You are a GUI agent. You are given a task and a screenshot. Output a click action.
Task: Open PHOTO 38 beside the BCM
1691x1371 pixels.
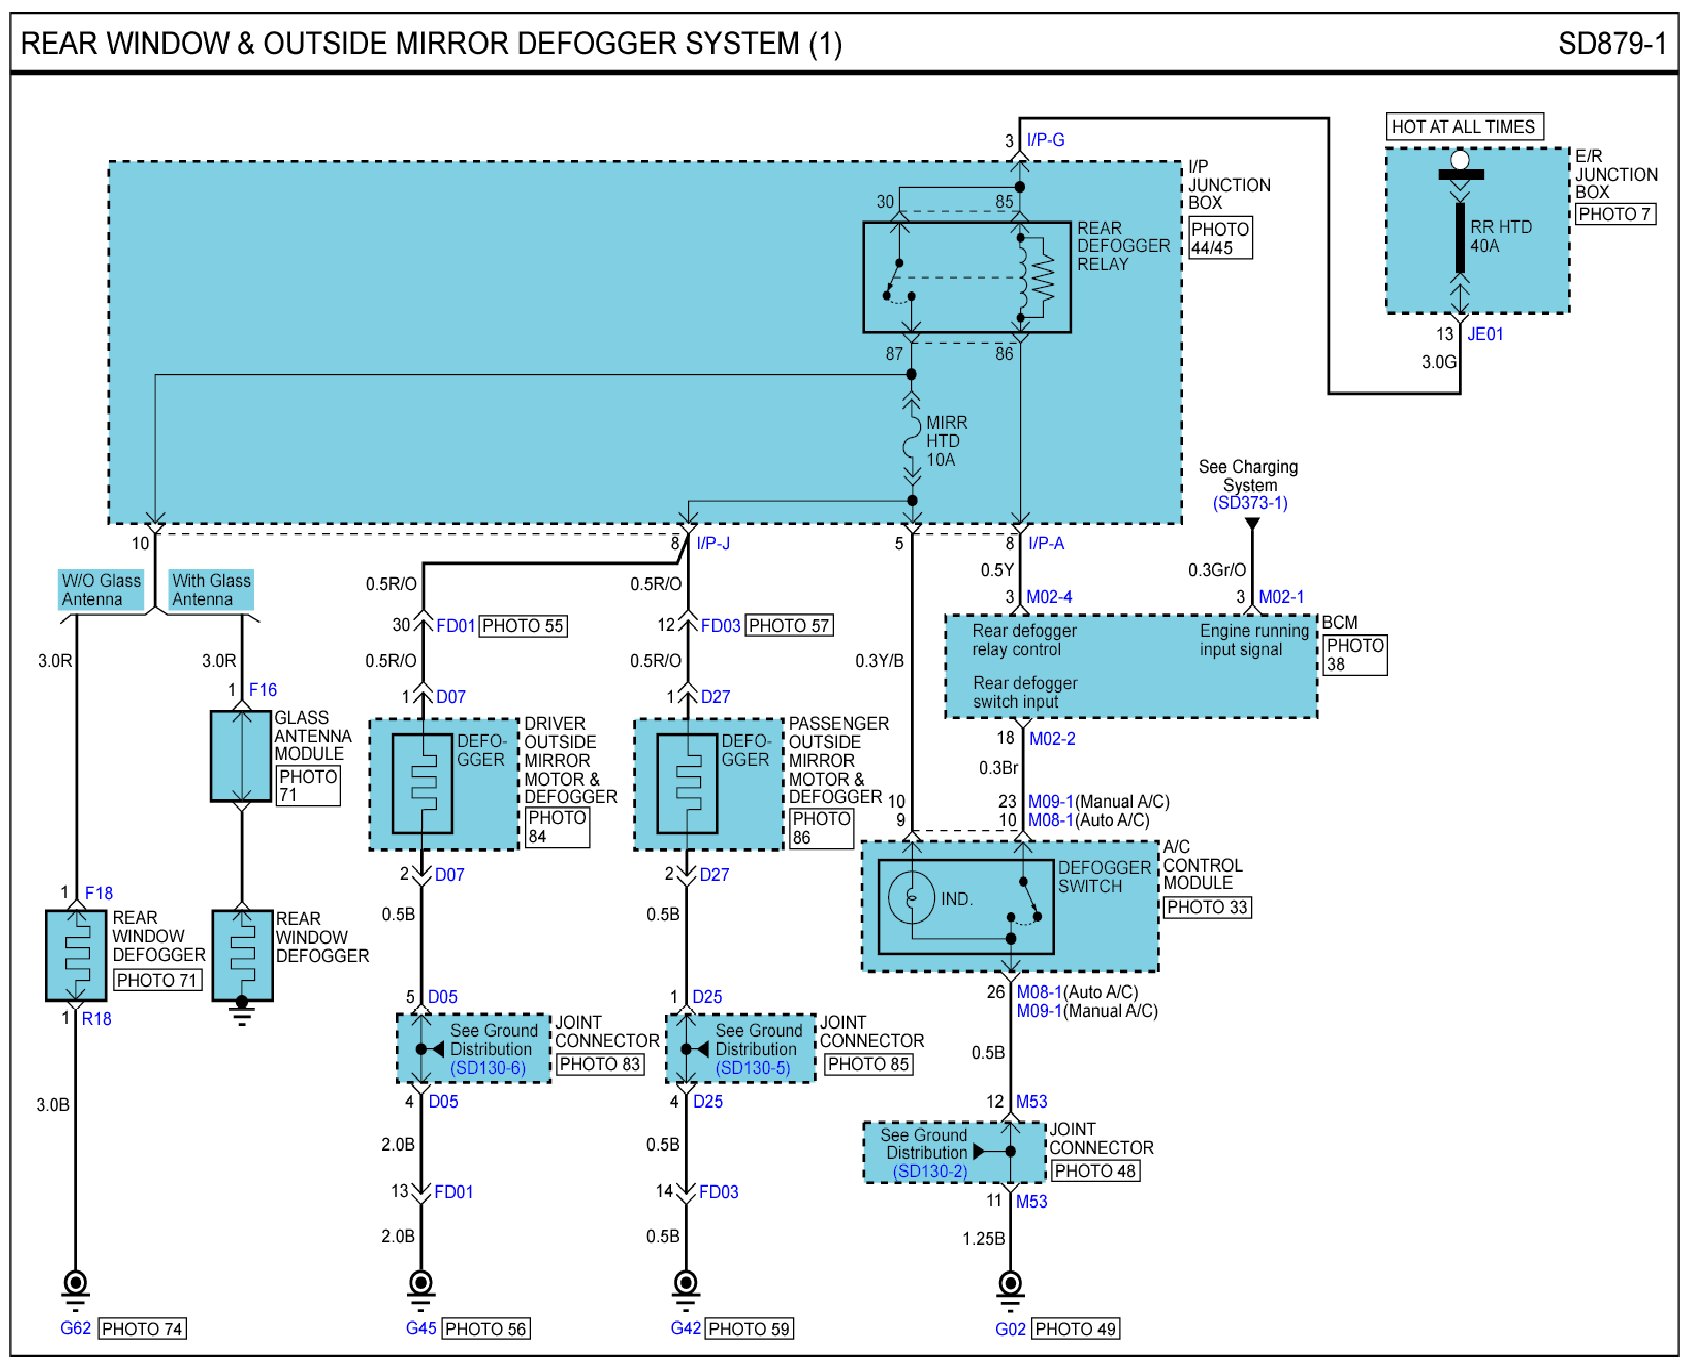pos(1354,654)
